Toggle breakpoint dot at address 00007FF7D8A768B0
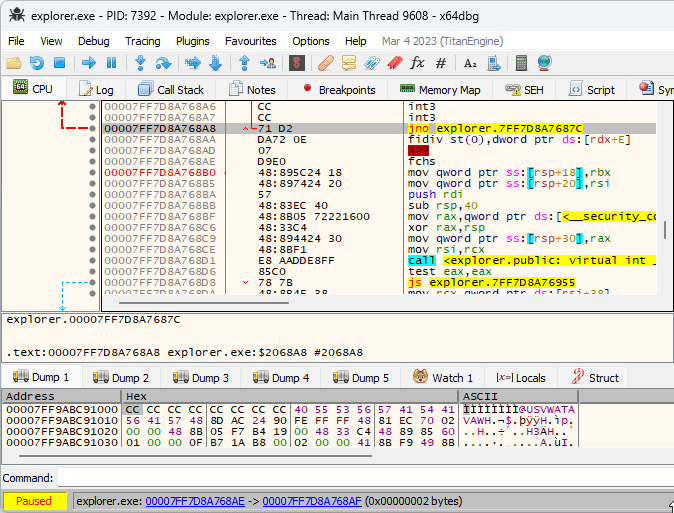Viewport: 674px width, 513px height. pyautogui.click(x=92, y=173)
